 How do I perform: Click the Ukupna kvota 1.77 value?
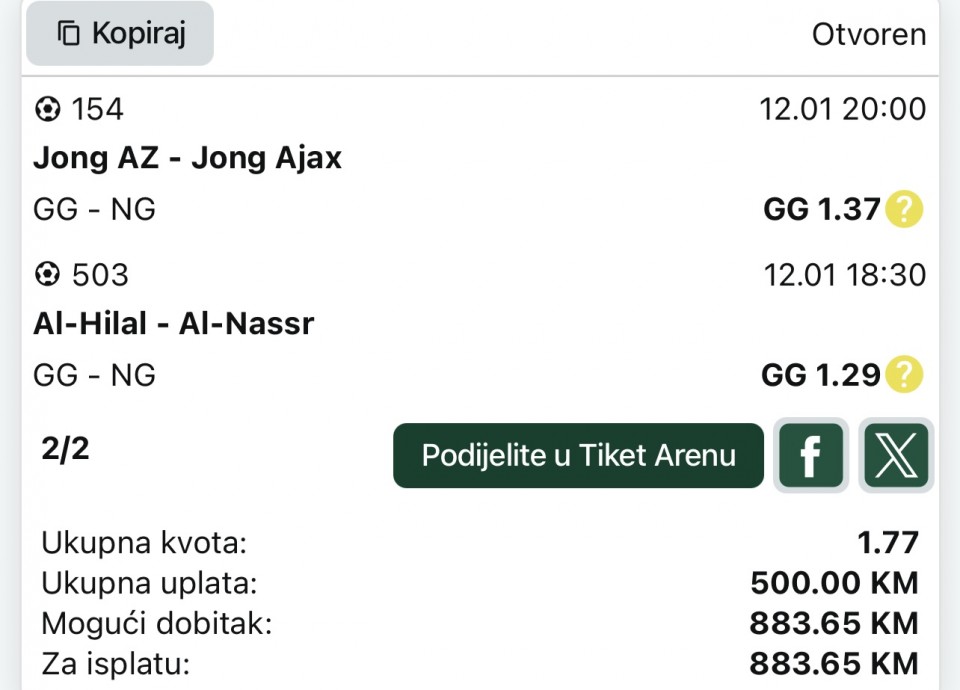point(887,543)
